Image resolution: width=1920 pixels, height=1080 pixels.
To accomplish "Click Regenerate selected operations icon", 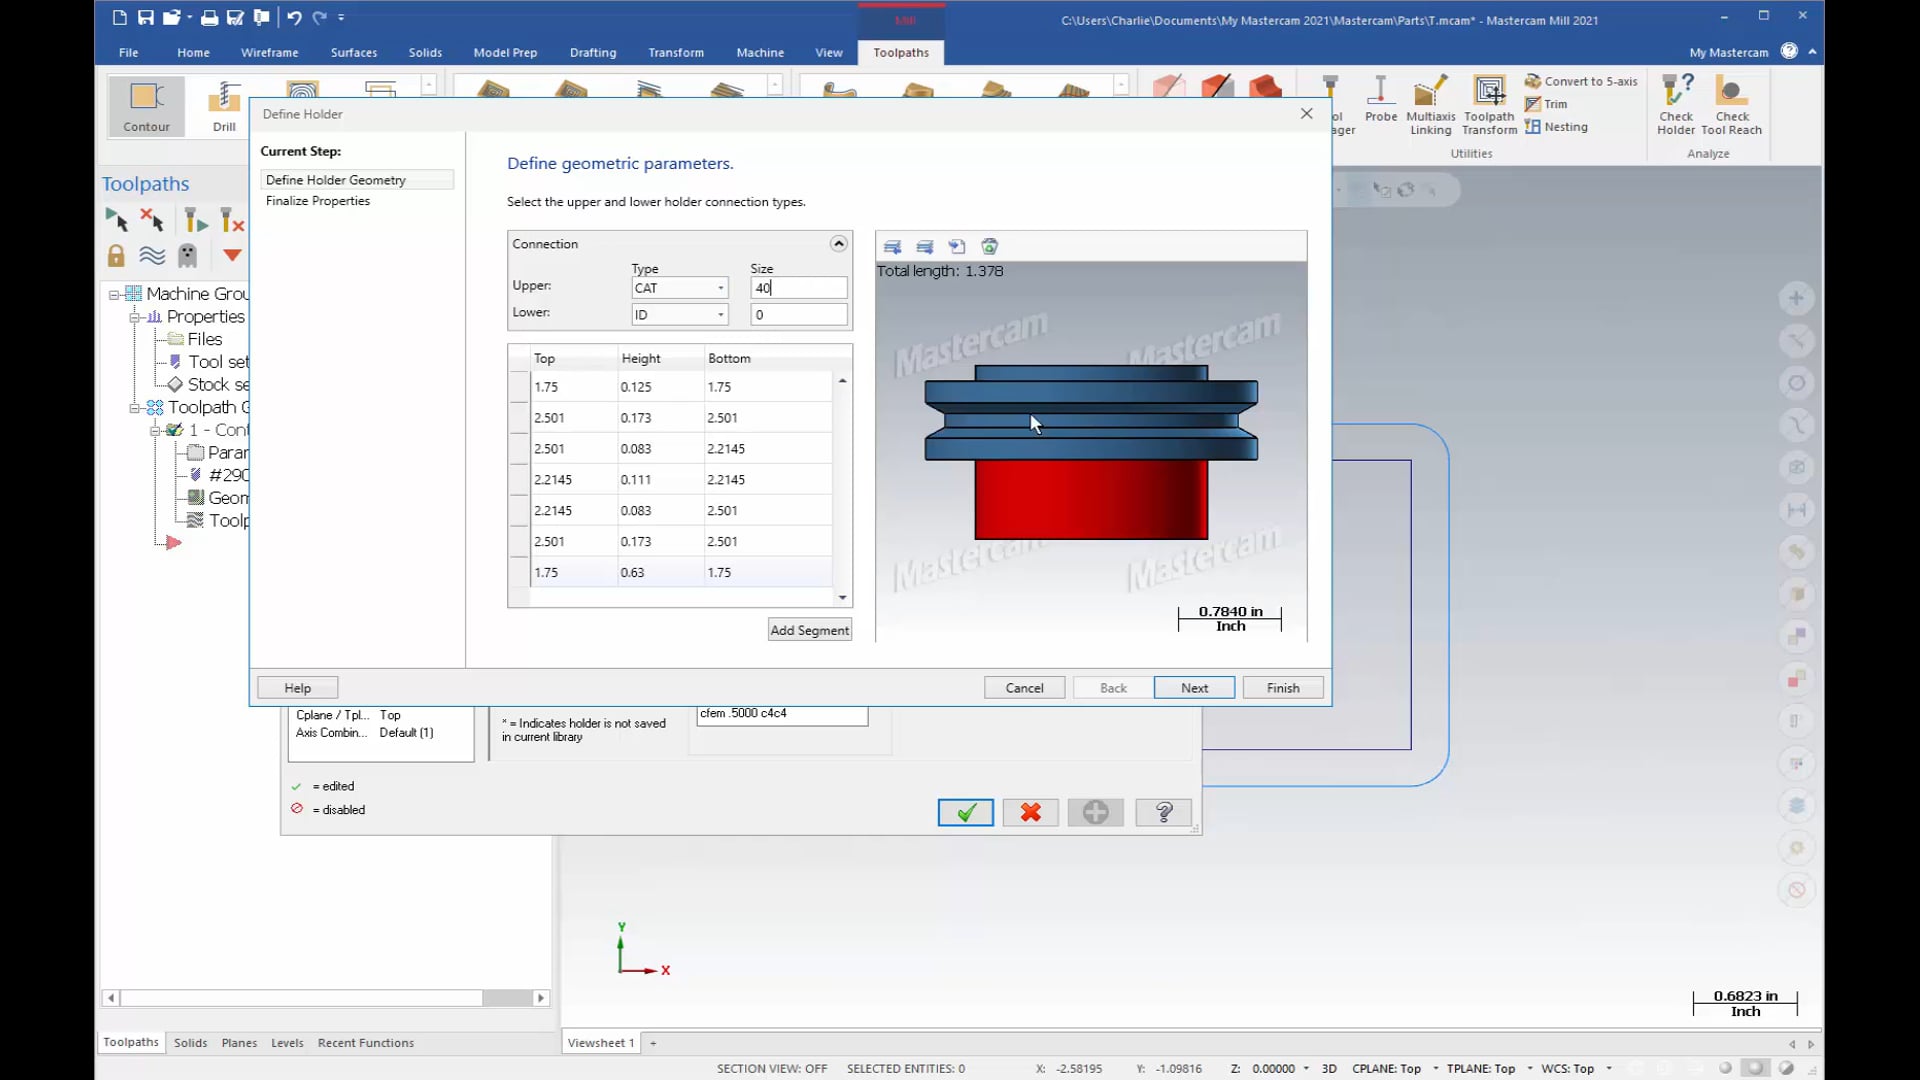I will click(x=194, y=220).
